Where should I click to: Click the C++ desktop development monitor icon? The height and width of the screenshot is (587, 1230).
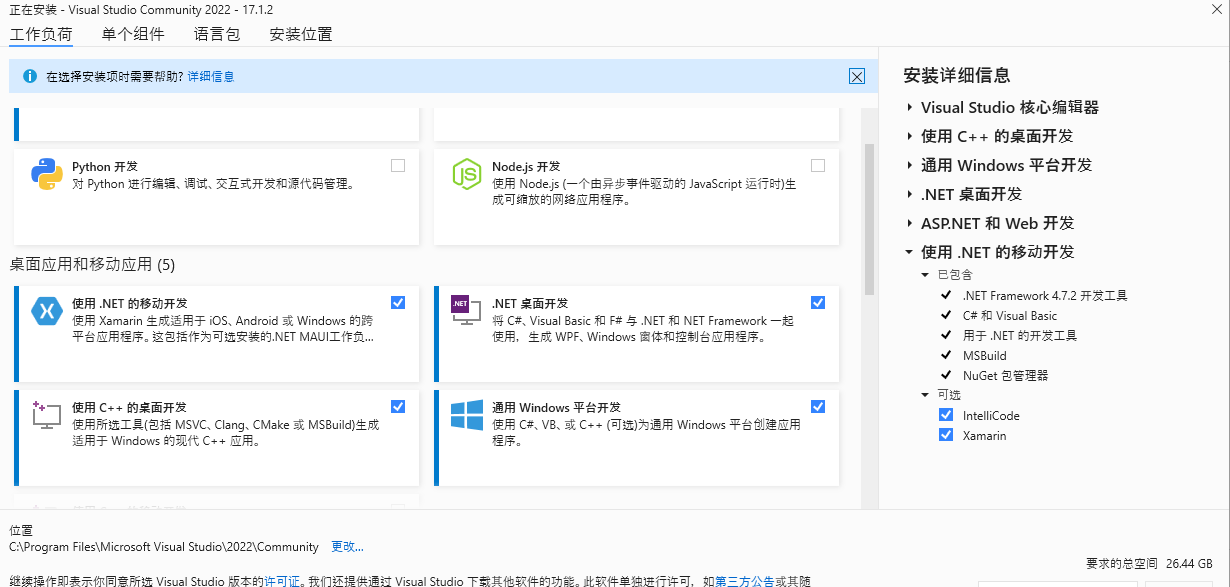coord(47,415)
